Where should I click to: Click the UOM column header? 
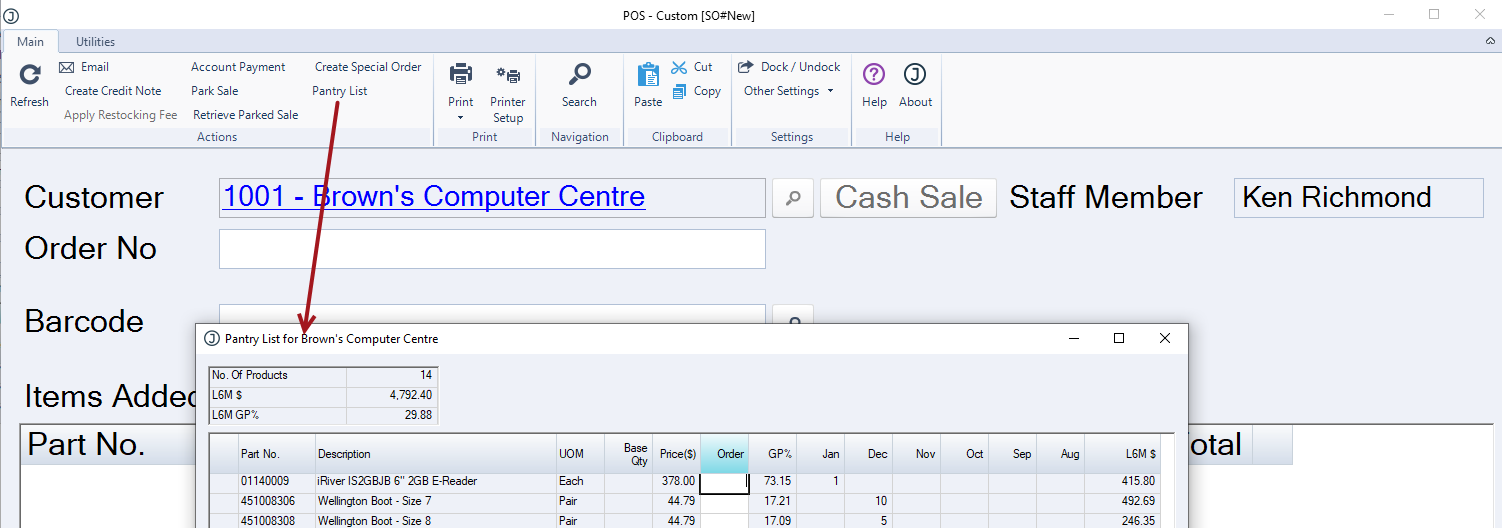(580, 454)
